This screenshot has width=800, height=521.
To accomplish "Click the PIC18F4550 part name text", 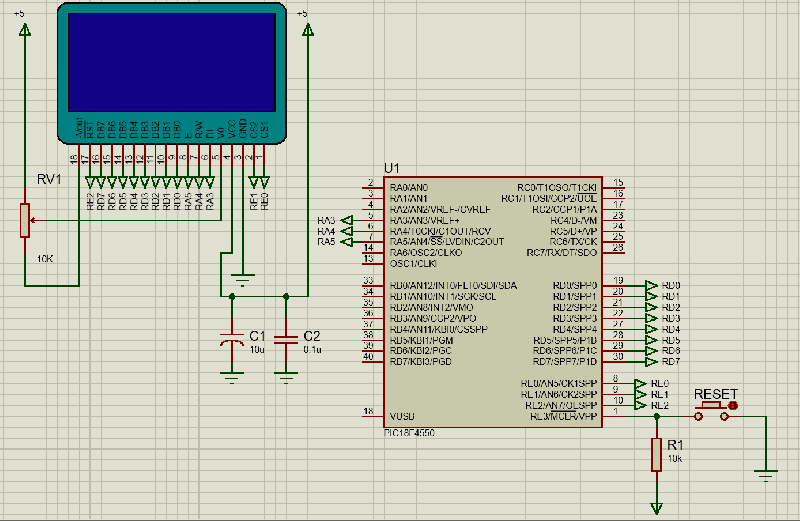I will pos(409,433).
